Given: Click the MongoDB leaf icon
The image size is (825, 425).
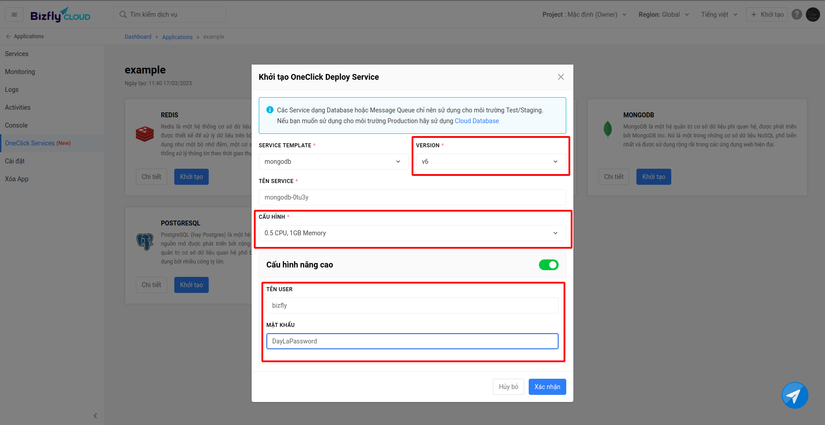Looking at the screenshot, I should point(608,129).
